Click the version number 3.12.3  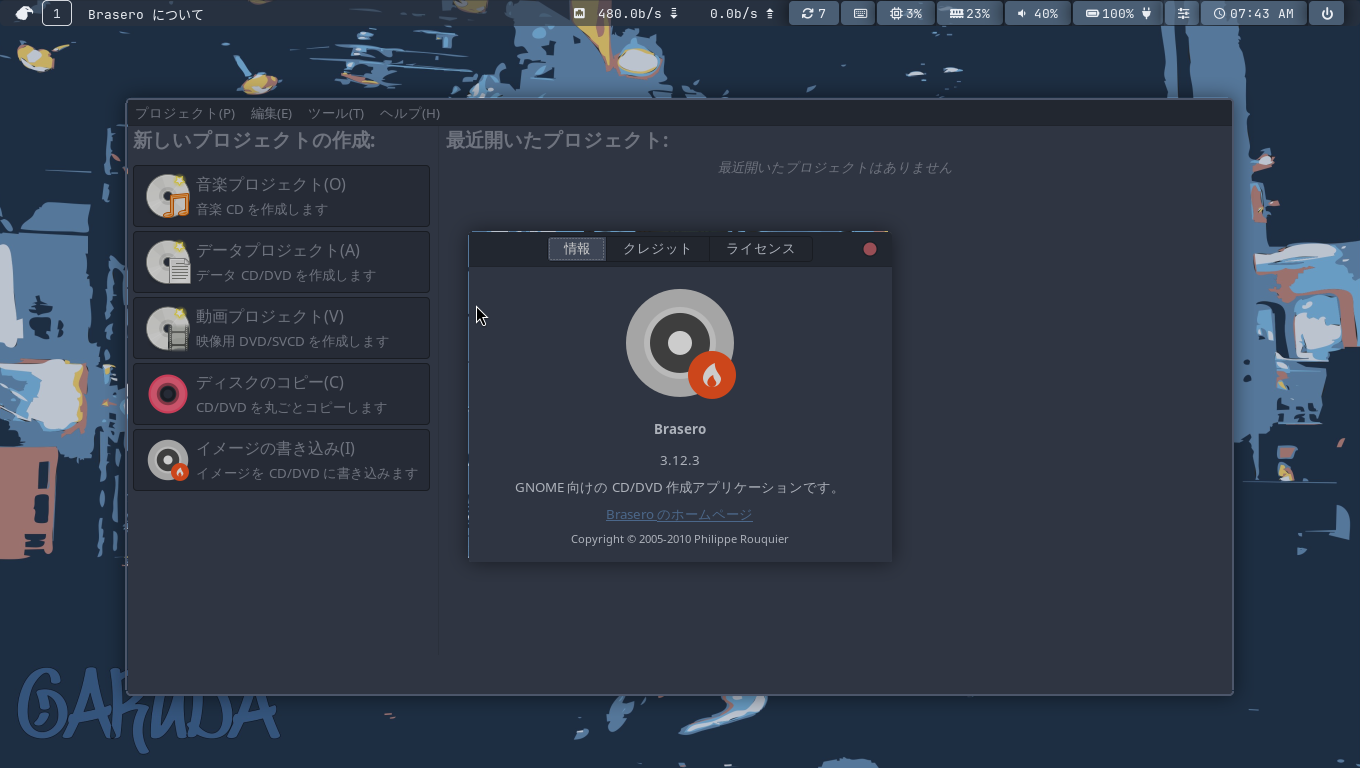coord(680,460)
